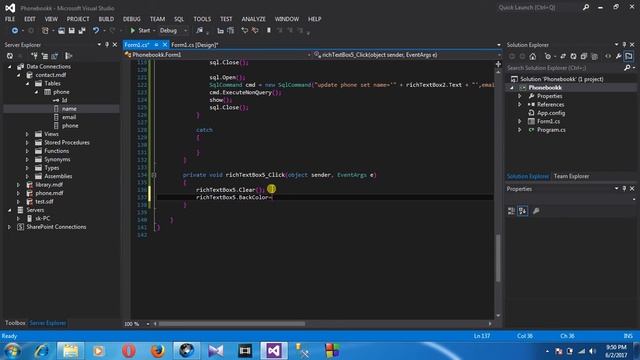The width and height of the screenshot is (640, 360).
Task: Open Firefox from the Windows taskbar
Action: click(157, 351)
